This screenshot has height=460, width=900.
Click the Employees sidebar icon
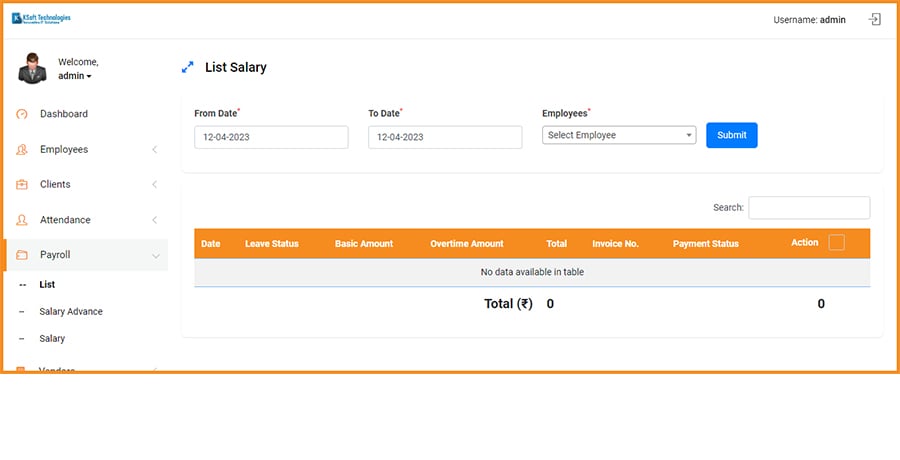click(x=22, y=150)
